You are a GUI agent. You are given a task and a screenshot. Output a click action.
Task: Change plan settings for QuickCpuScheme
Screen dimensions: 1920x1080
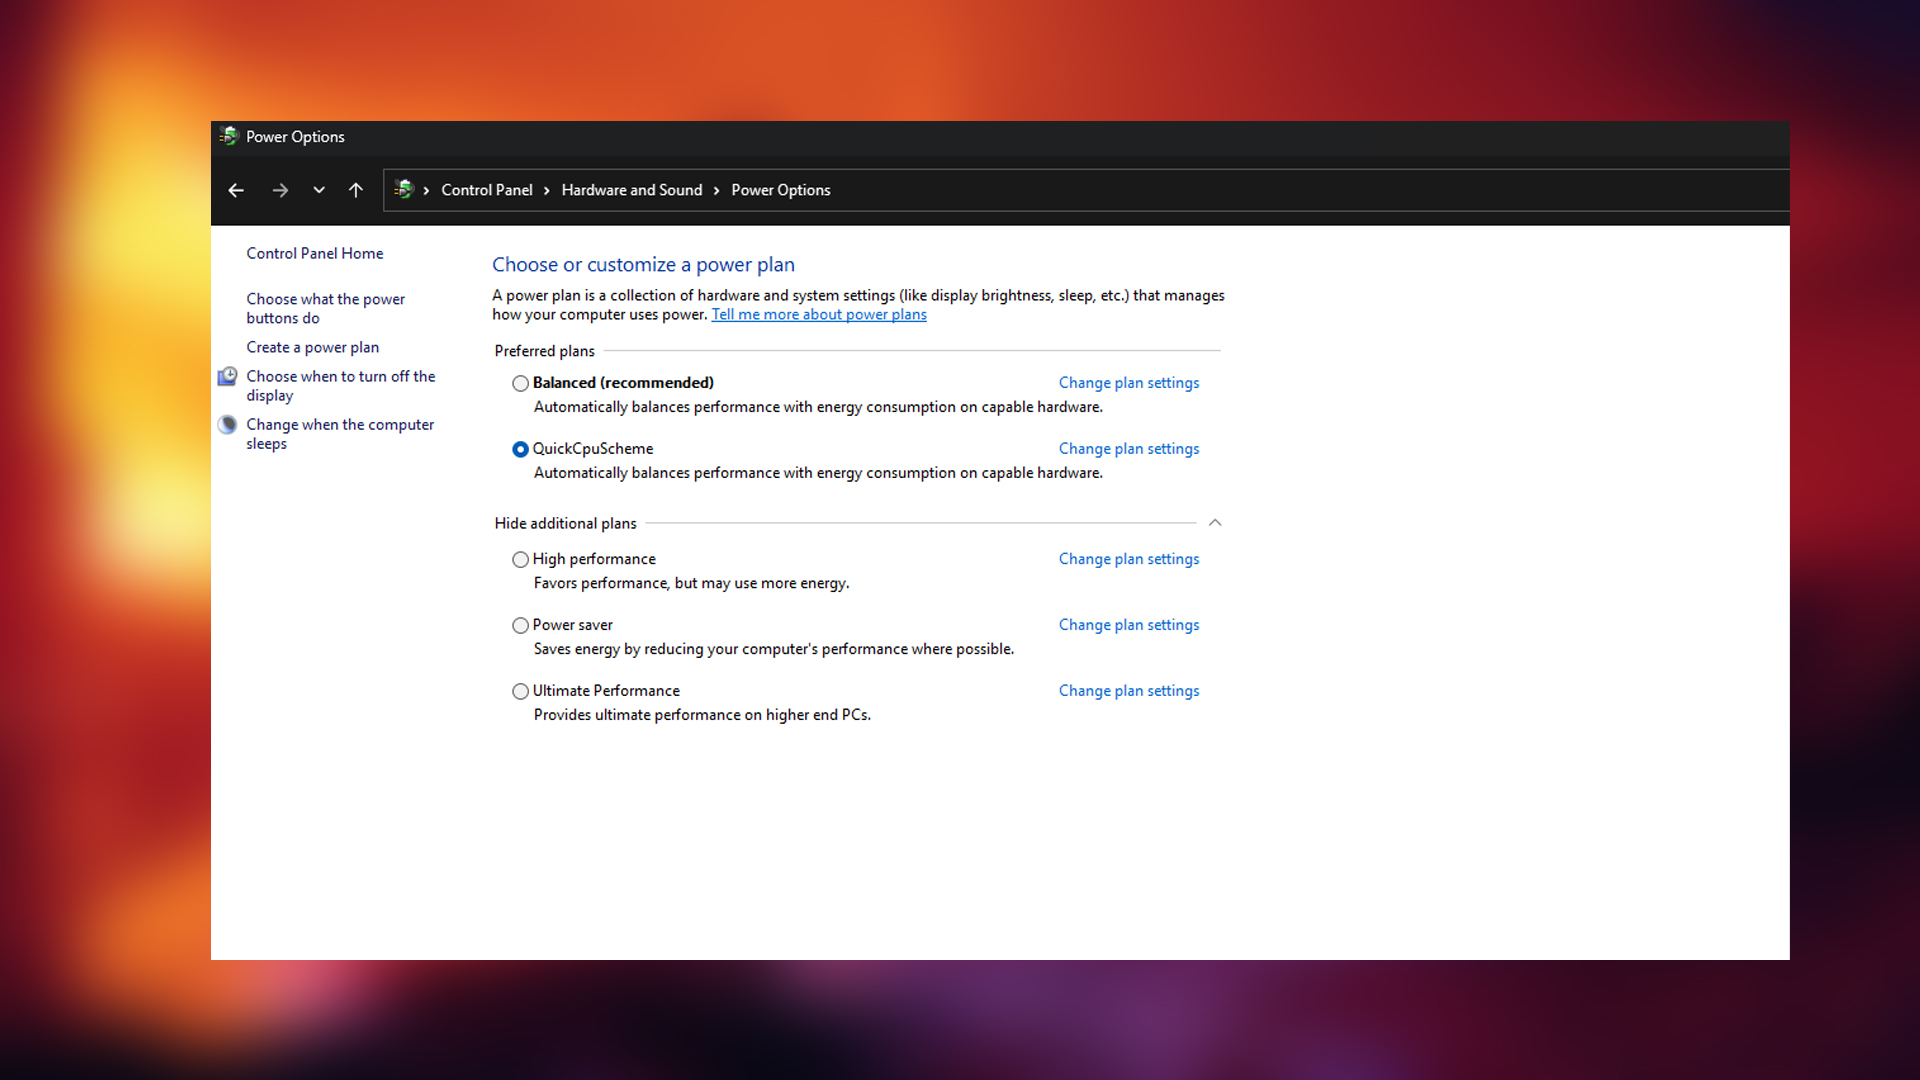[x=1128, y=449]
